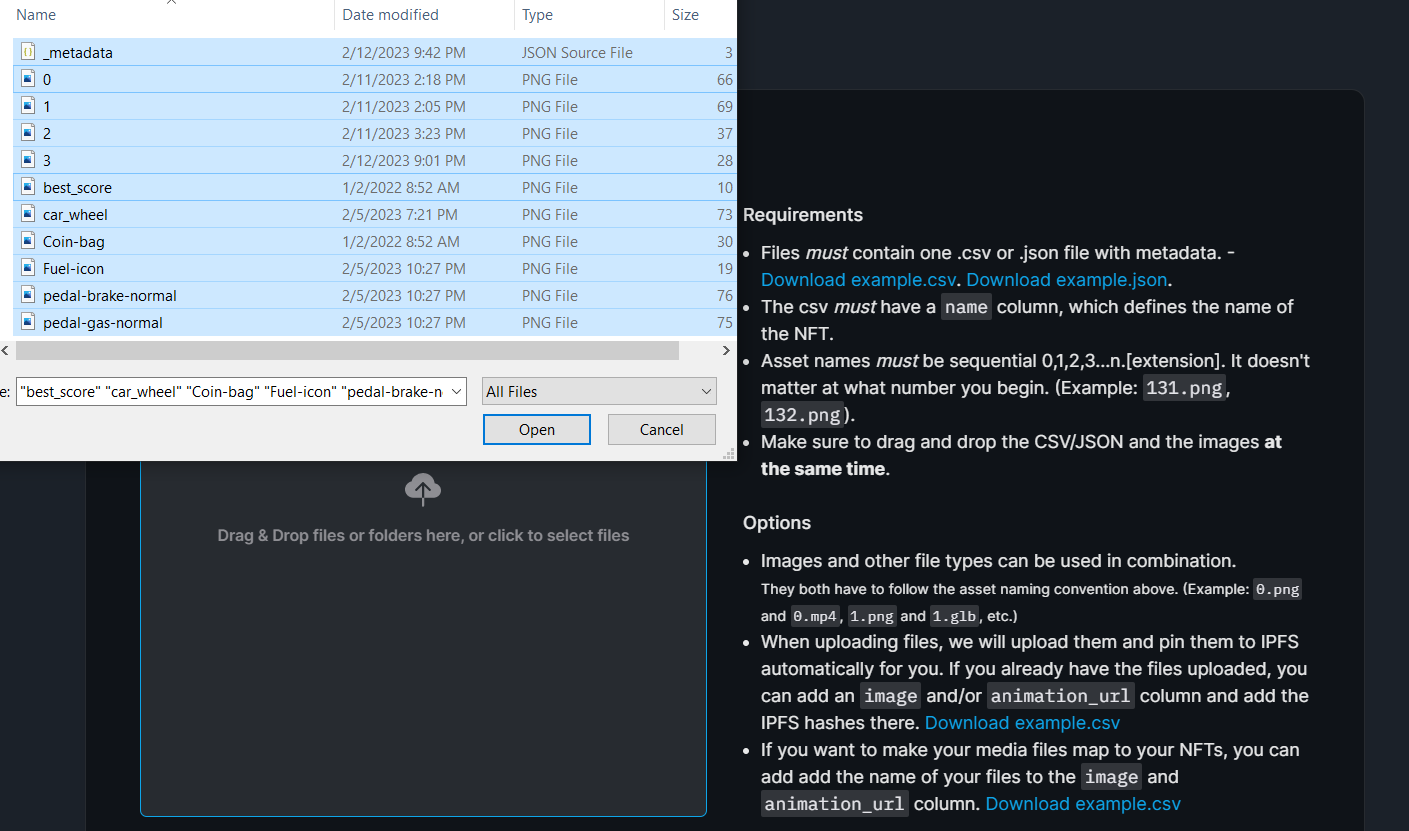This screenshot has width=1409, height=831.
Task: Click date 2/5/2023 7:21 PM cell
Action: [x=400, y=214]
